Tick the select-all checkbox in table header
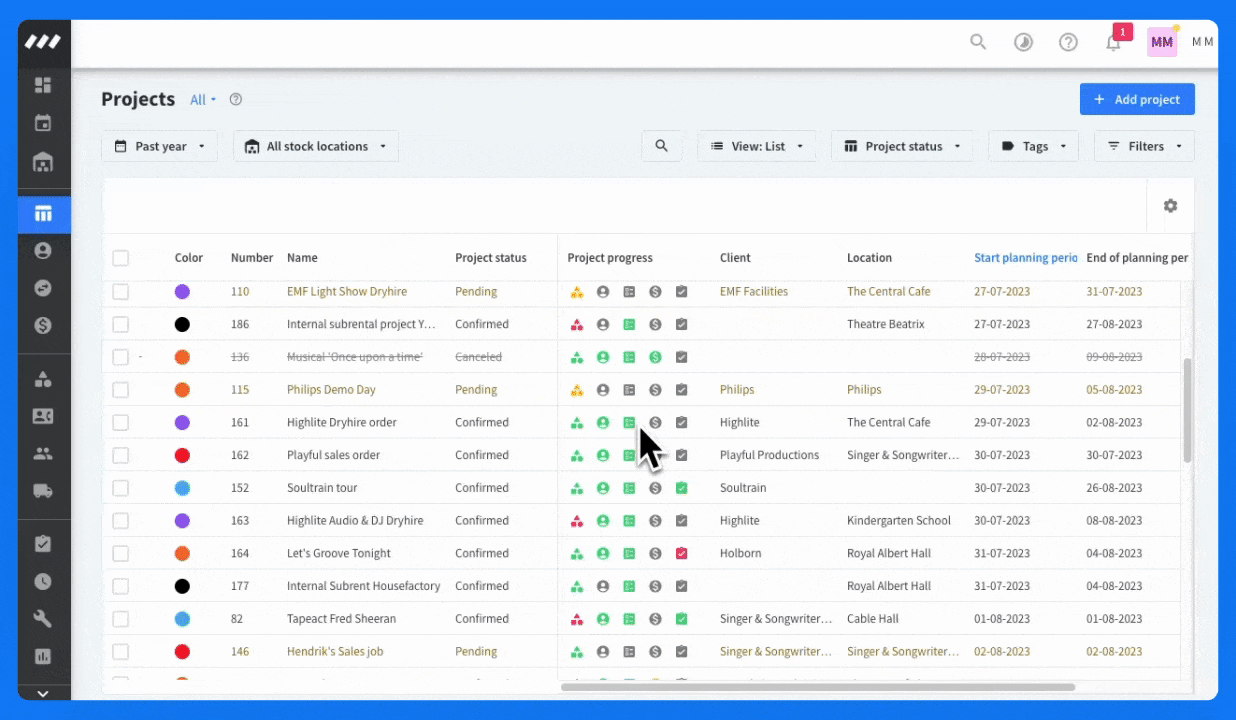1236x720 pixels. pos(120,258)
